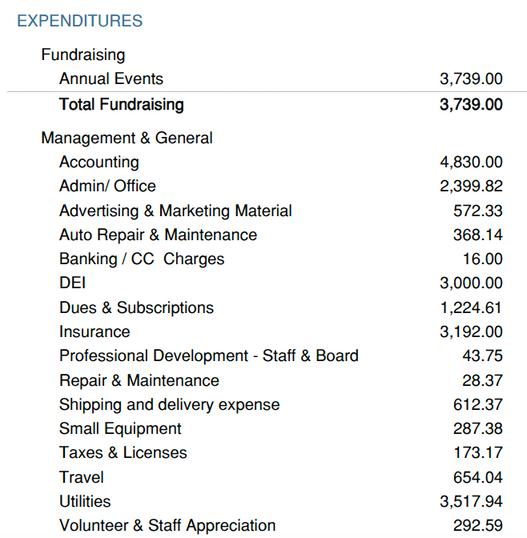
Task: Select Professional Development - Staff & Board
Action: [x=209, y=356]
